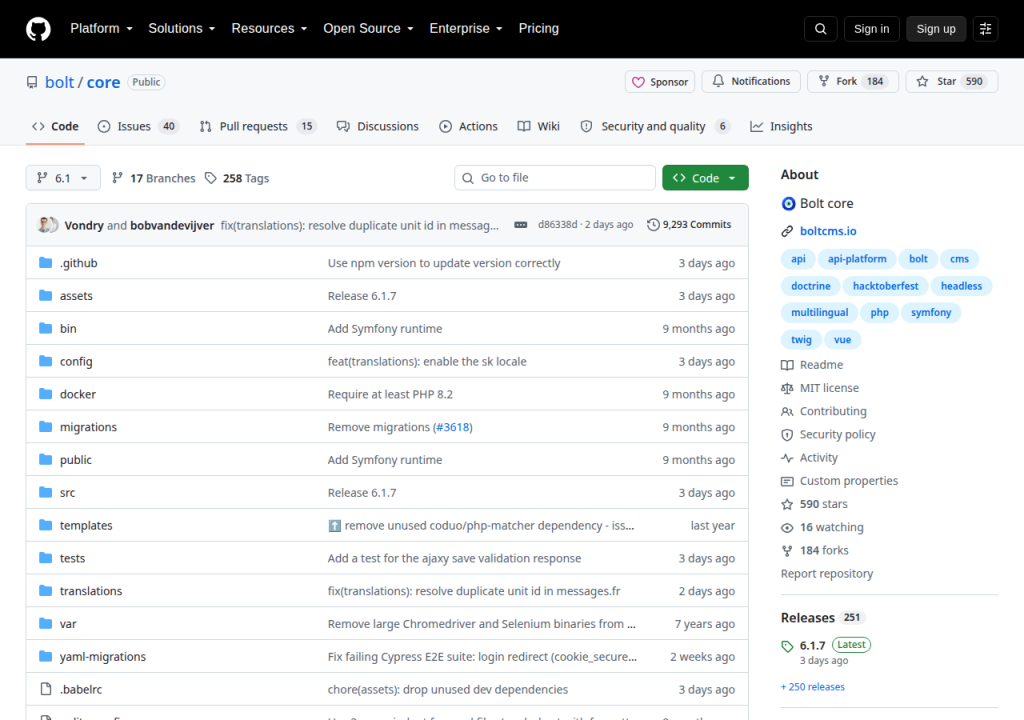Click the public folder icon
The width and height of the screenshot is (1024, 720).
coord(46,459)
